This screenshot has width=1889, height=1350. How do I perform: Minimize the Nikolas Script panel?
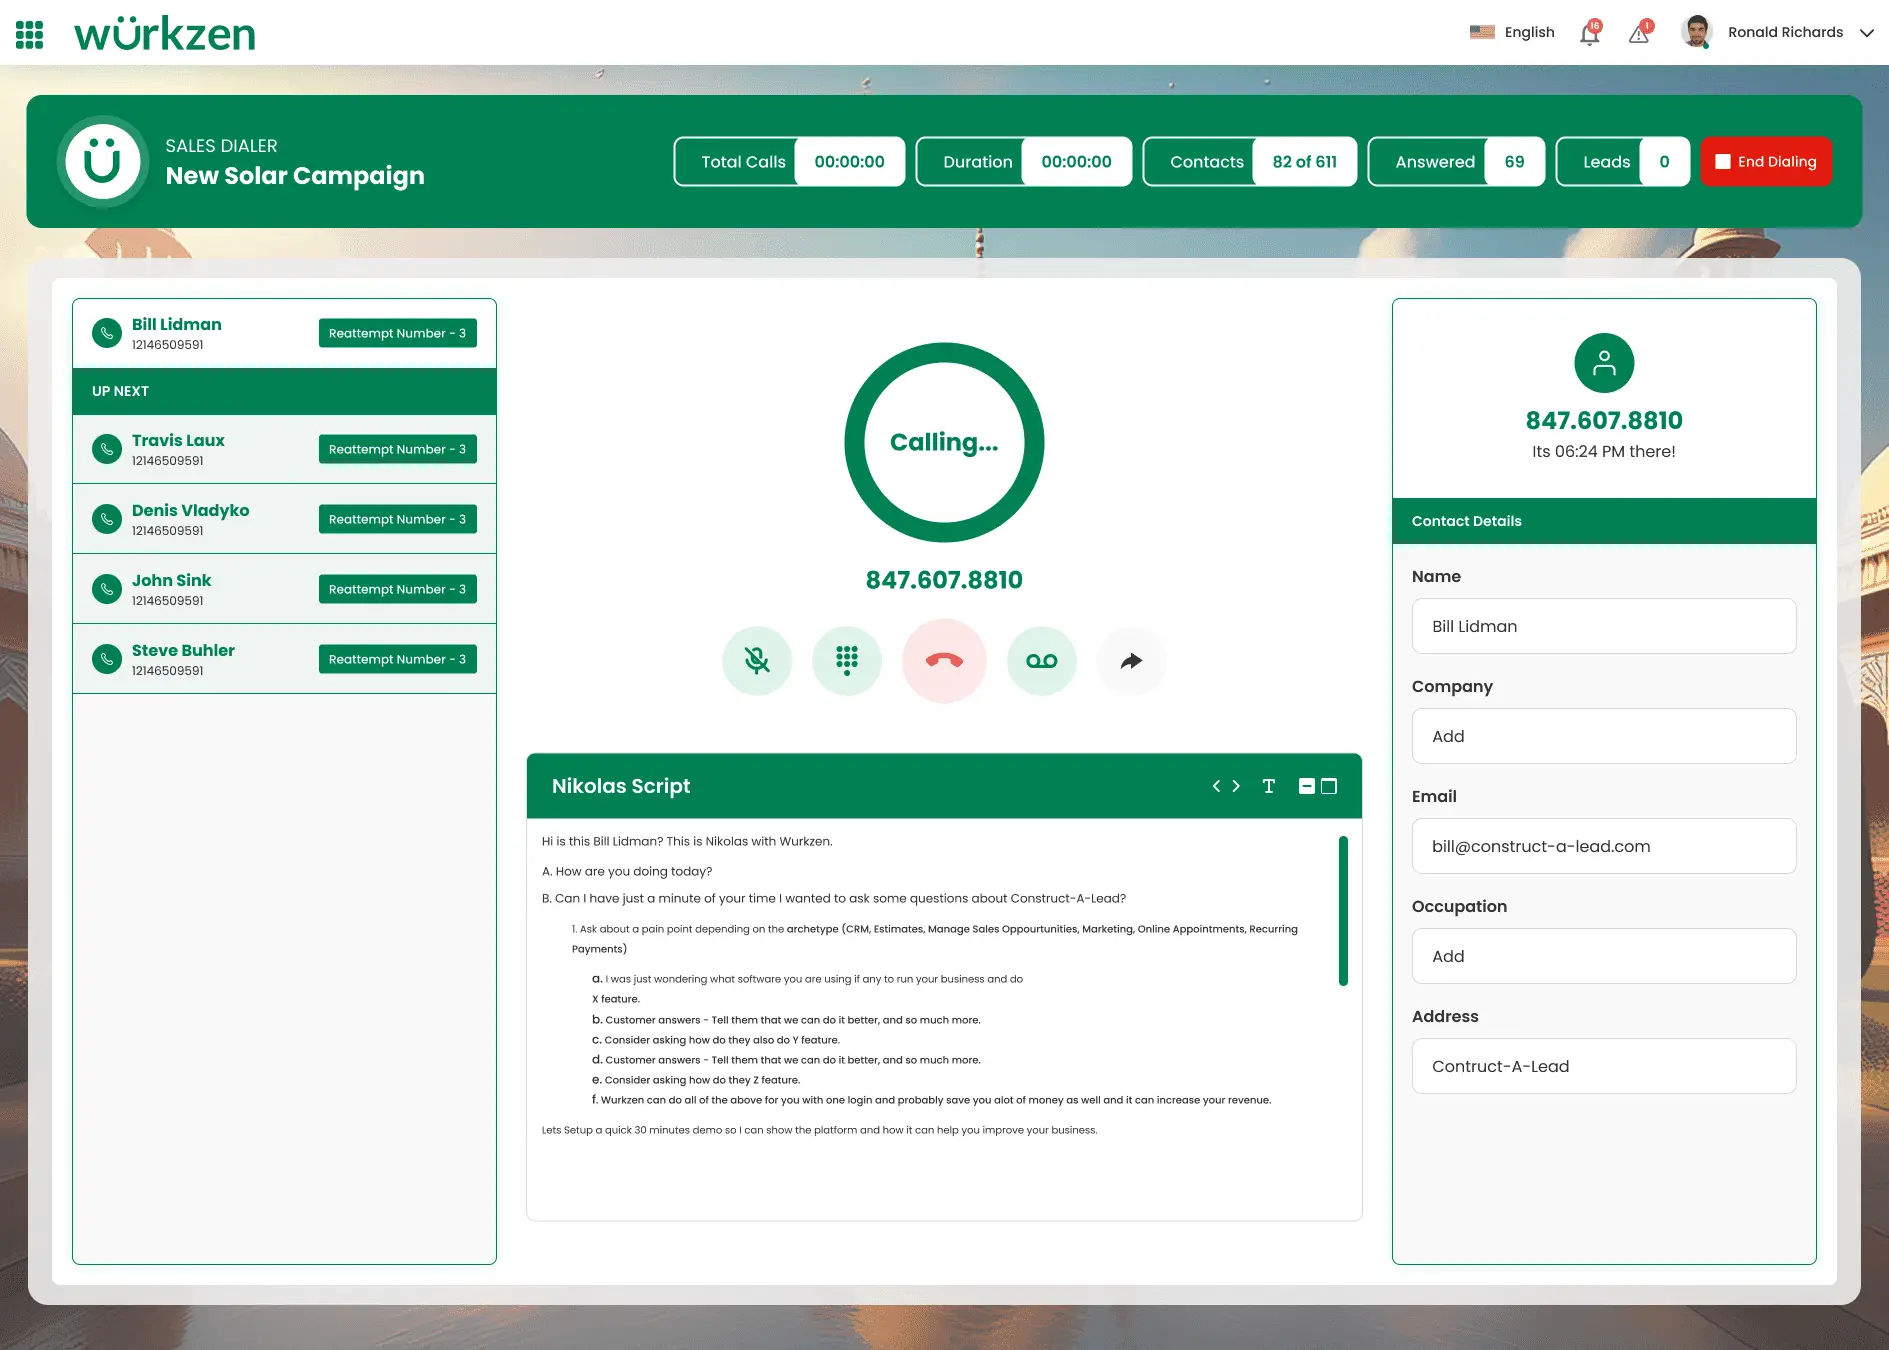[x=1306, y=786]
